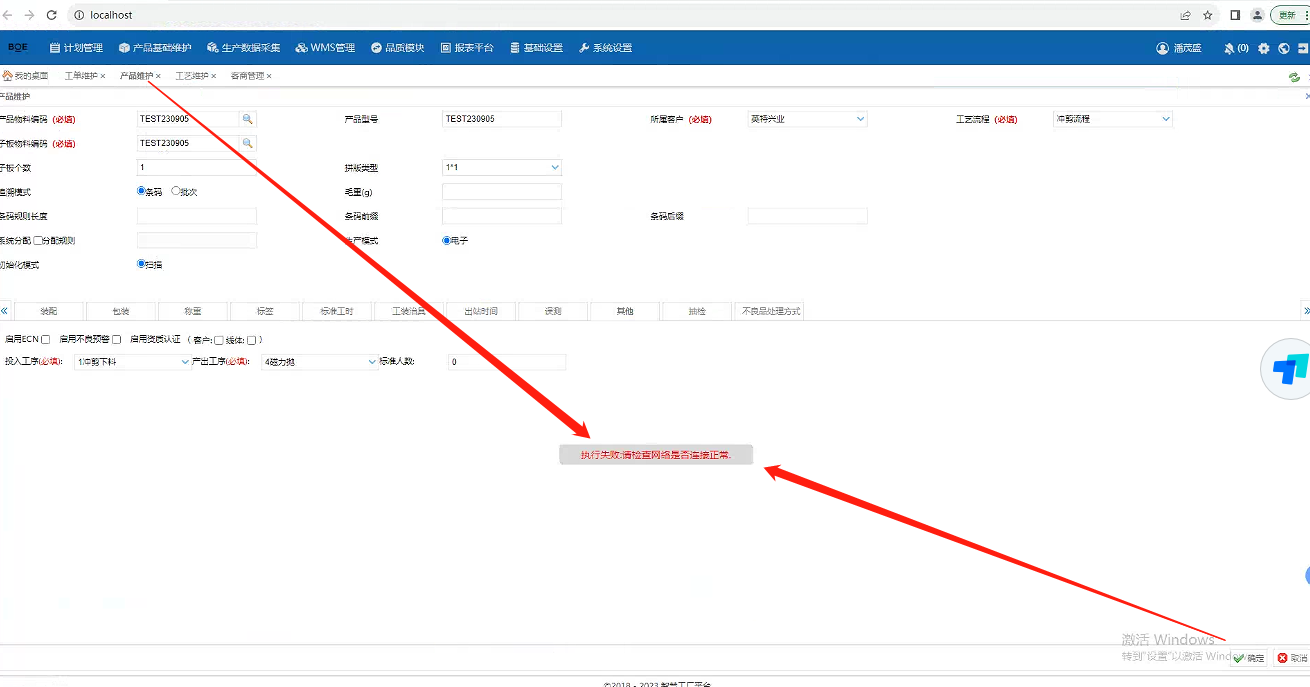Image resolution: width=1310 pixels, height=687 pixels.
Task: Tick the 分配规则 checkbox
Action: click(39, 240)
